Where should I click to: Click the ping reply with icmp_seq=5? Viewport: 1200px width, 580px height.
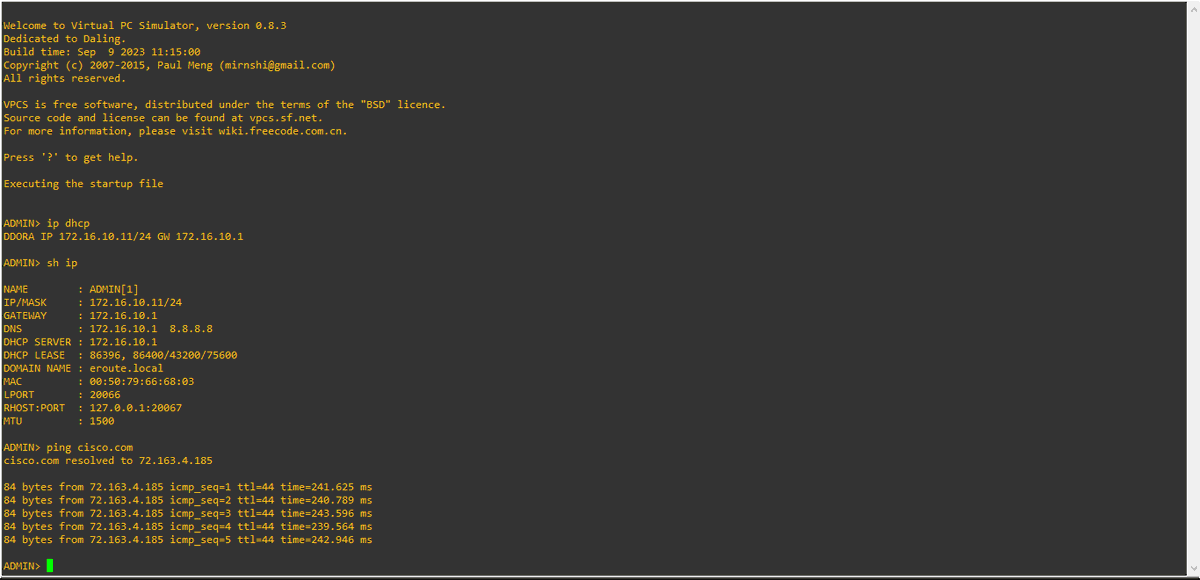[x=188, y=540]
